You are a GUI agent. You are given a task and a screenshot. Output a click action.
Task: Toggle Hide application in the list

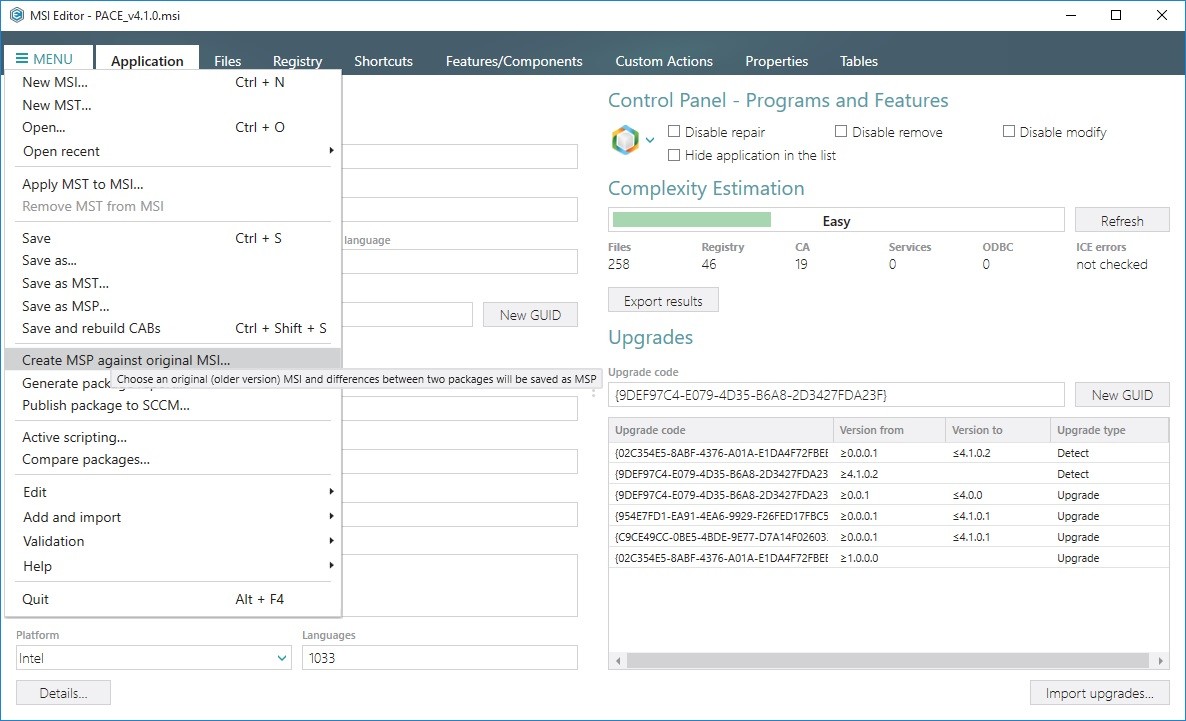[674, 155]
